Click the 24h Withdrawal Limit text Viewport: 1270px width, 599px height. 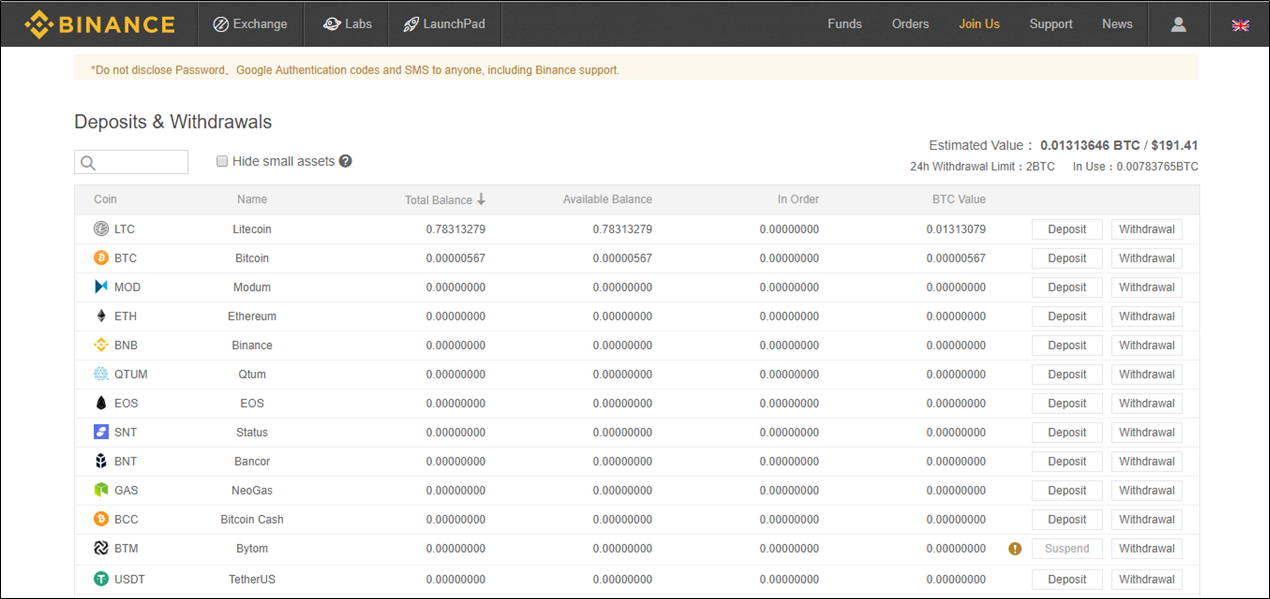[x=982, y=167]
